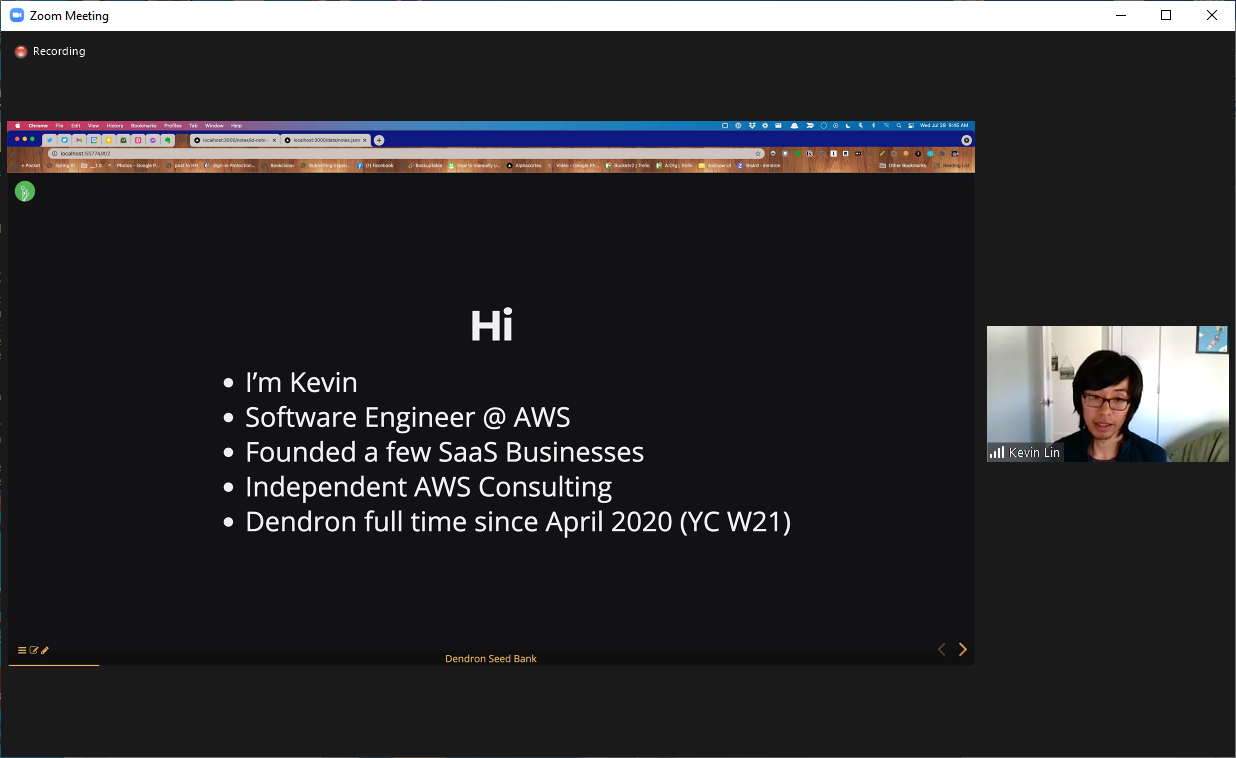Open the Profiles menu
Image resolution: width=1236 pixels, height=758 pixels.
(x=173, y=126)
